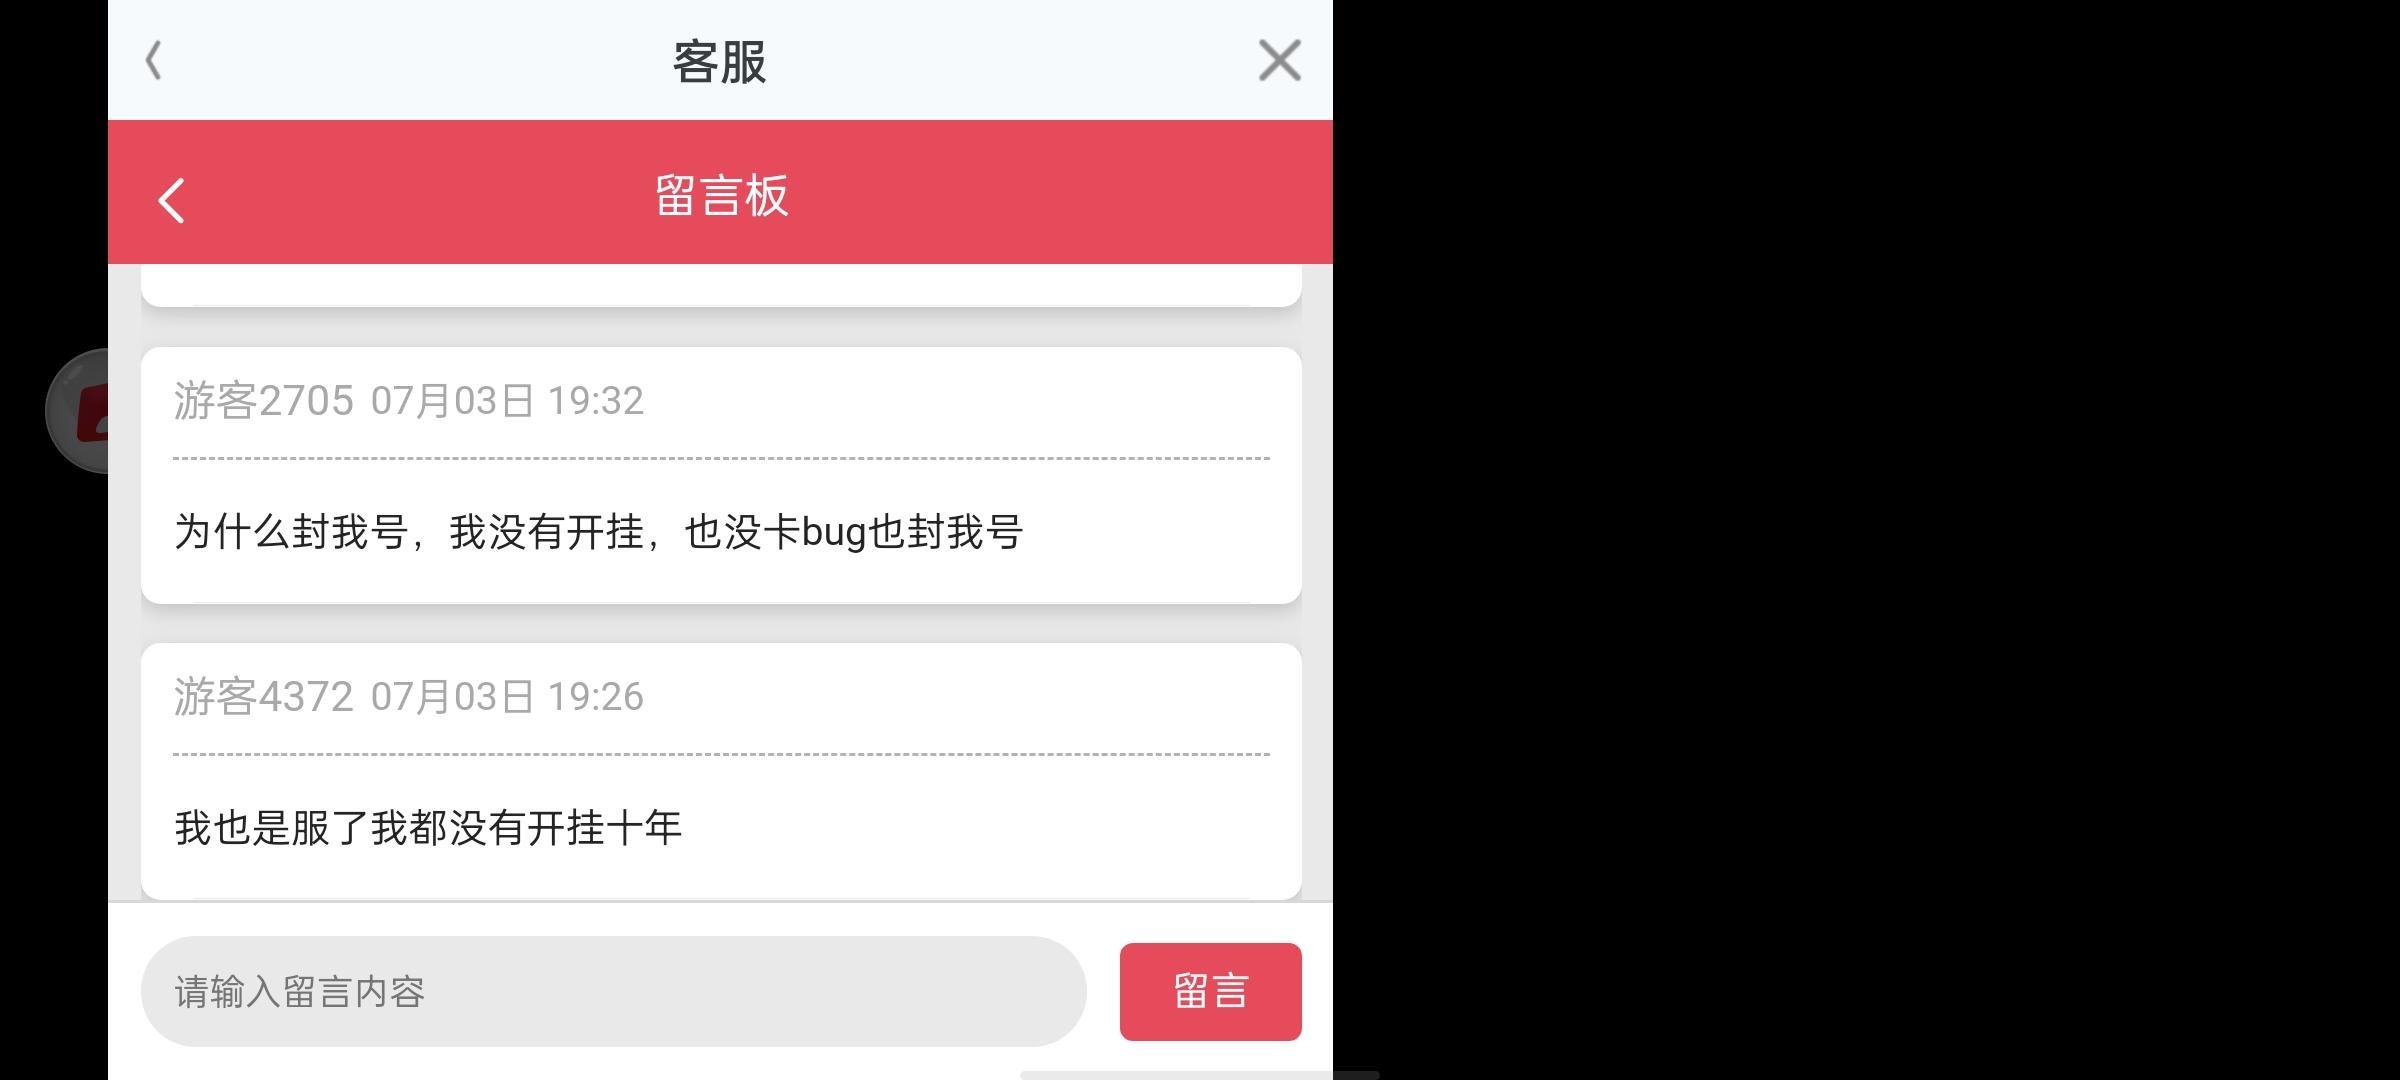Screen dimensions: 2400x1080
Task: Select the username 游客4372
Action: click(x=264, y=697)
